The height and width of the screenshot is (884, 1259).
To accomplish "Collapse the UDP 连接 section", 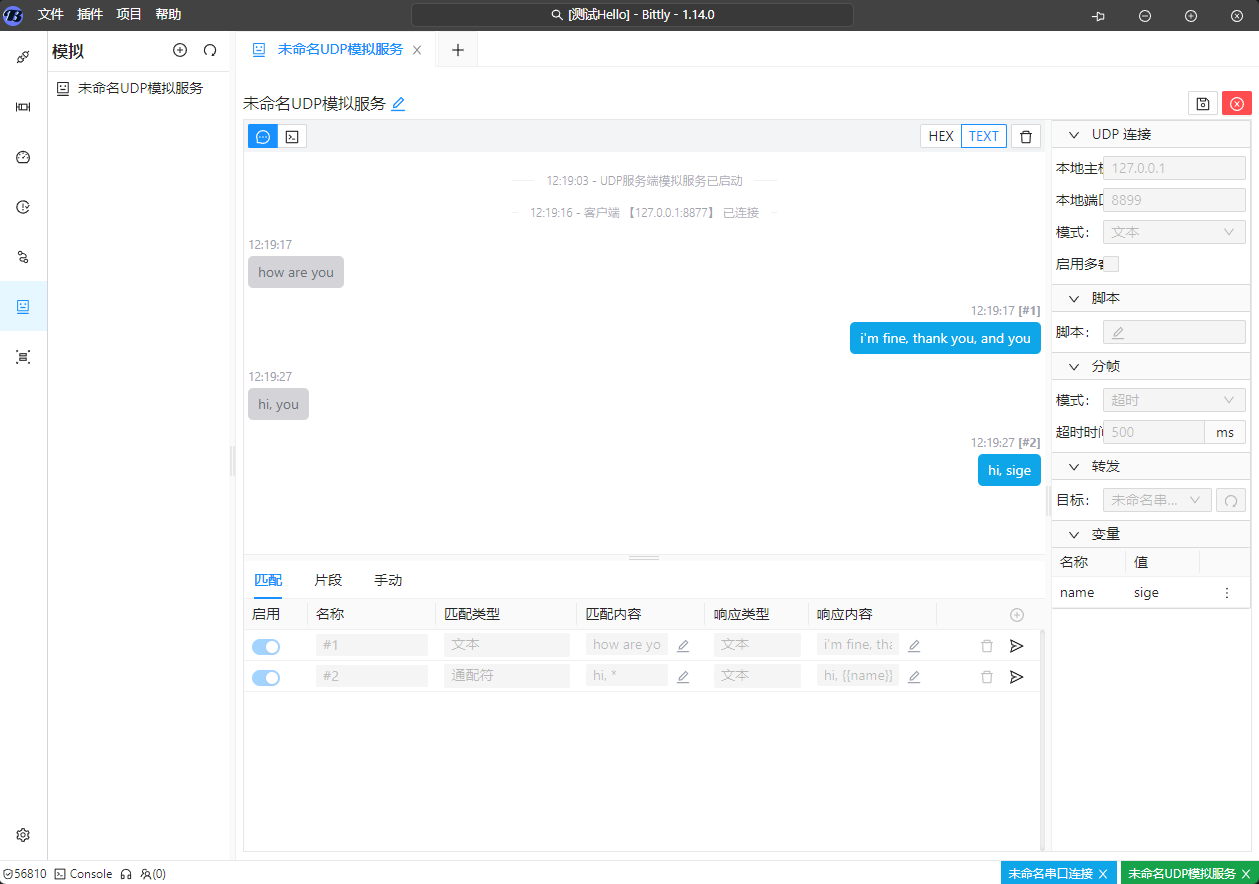I will pos(1075,135).
